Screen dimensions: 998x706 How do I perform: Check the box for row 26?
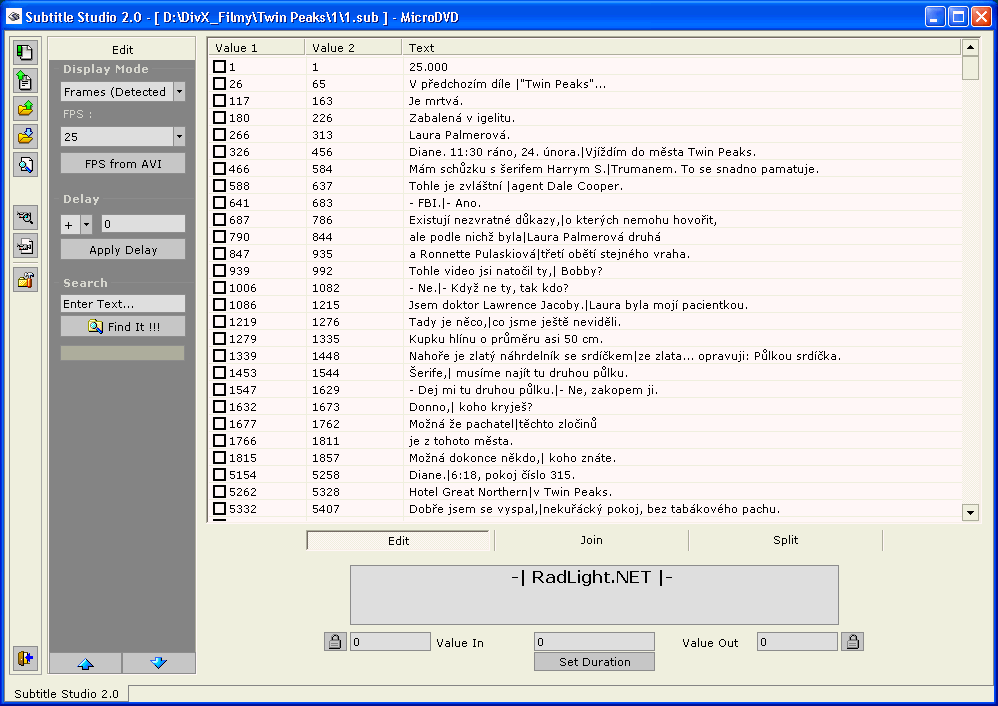220,83
